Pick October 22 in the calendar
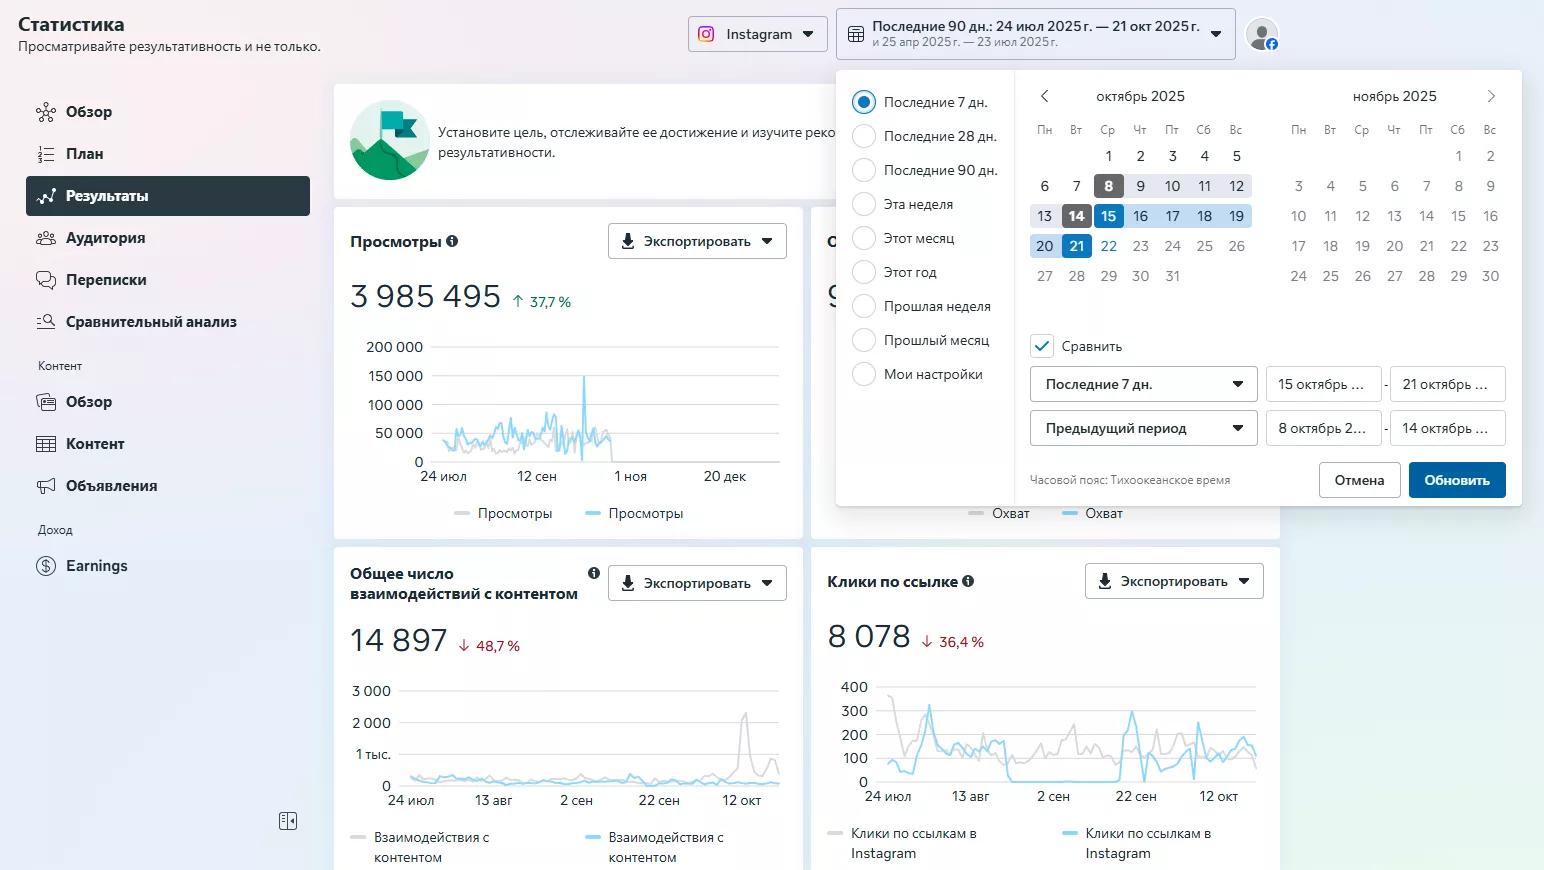Viewport: 1544px width, 870px height. (x=1108, y=246)
